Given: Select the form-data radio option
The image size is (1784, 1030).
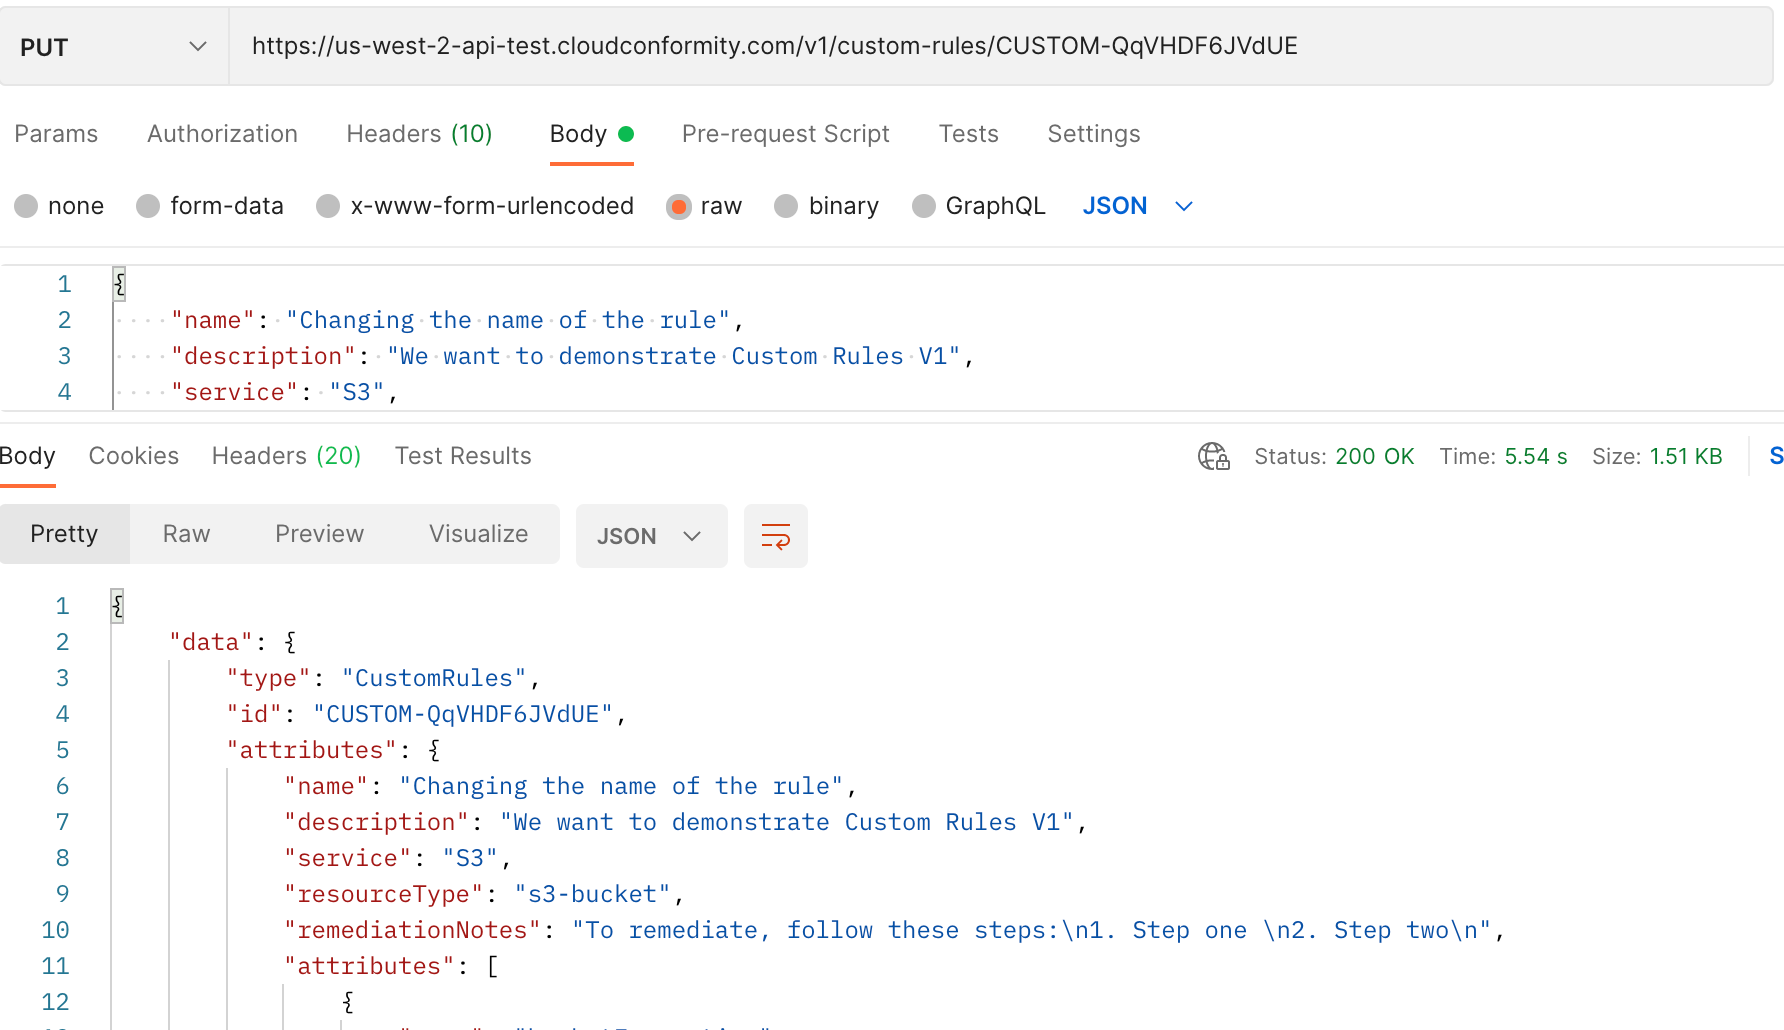Looking at the screenshot, I should click(149, 206).
